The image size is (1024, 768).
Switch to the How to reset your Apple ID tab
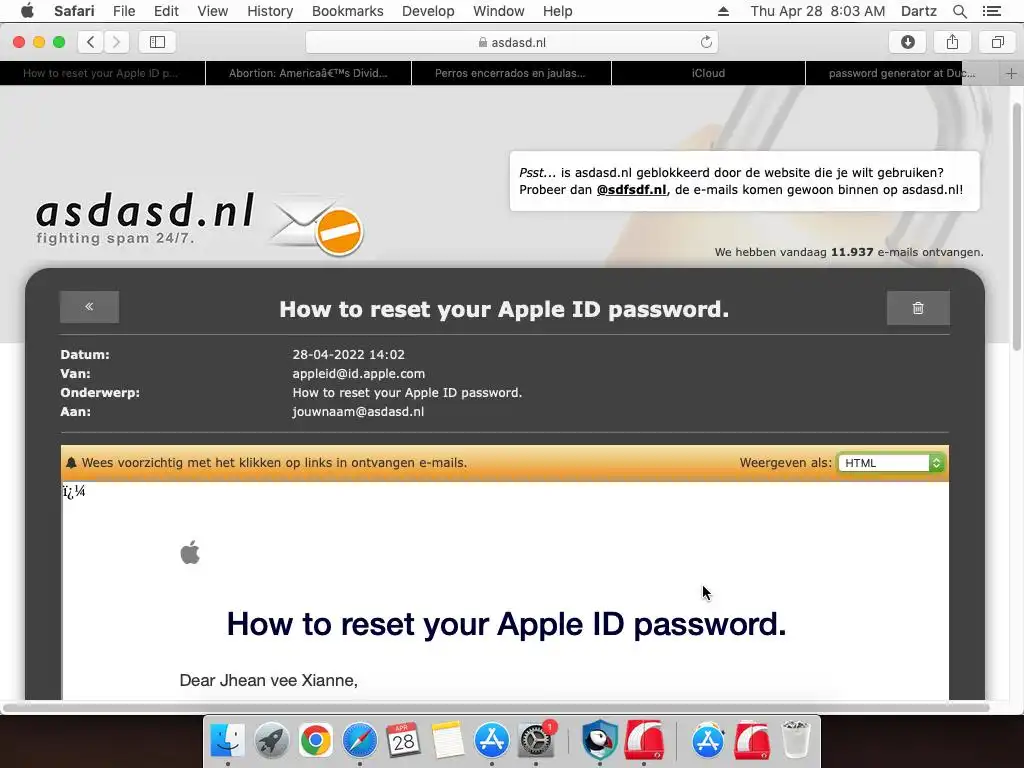(103, 73)
